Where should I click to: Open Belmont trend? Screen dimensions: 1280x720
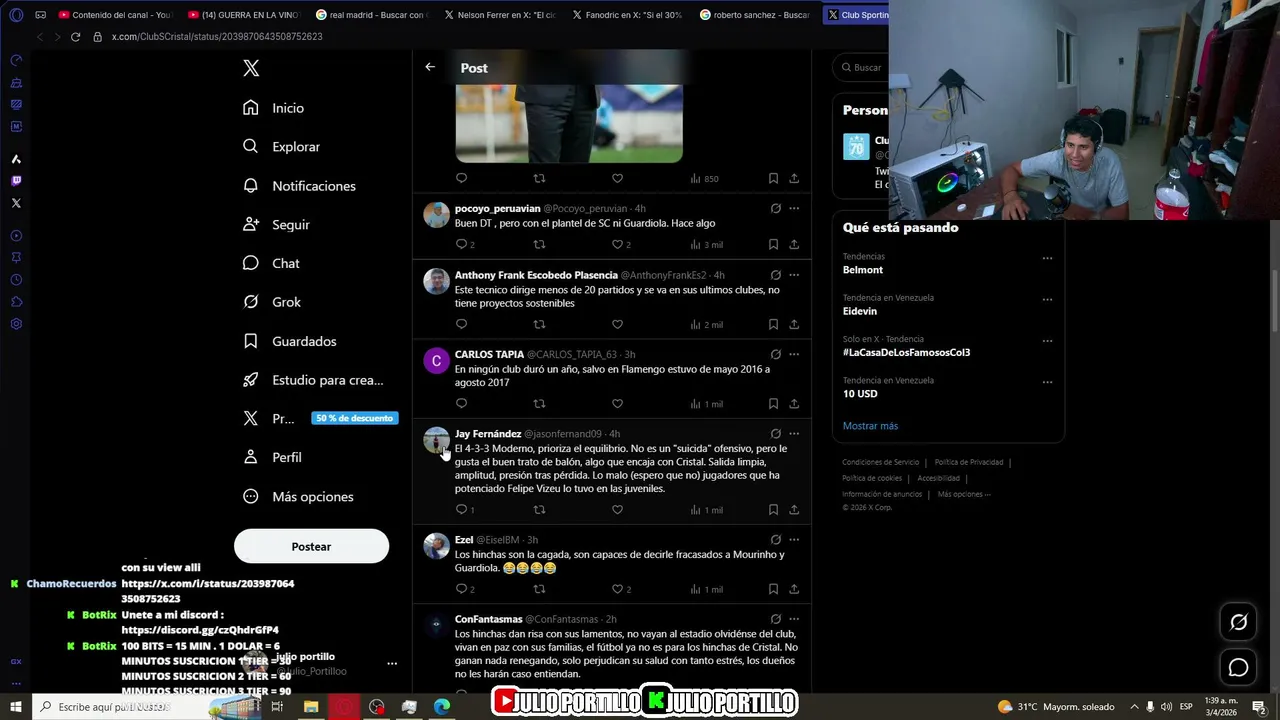863,270
